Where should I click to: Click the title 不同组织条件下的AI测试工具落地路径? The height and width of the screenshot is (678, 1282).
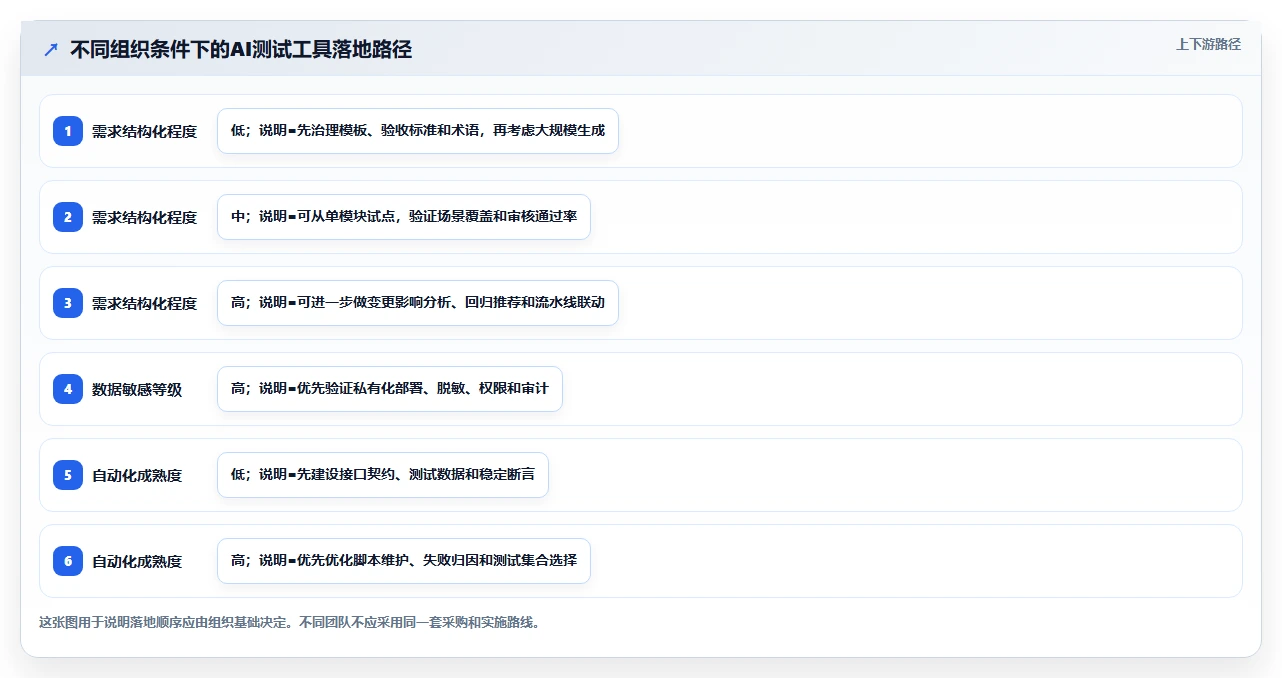pos(241,49)
